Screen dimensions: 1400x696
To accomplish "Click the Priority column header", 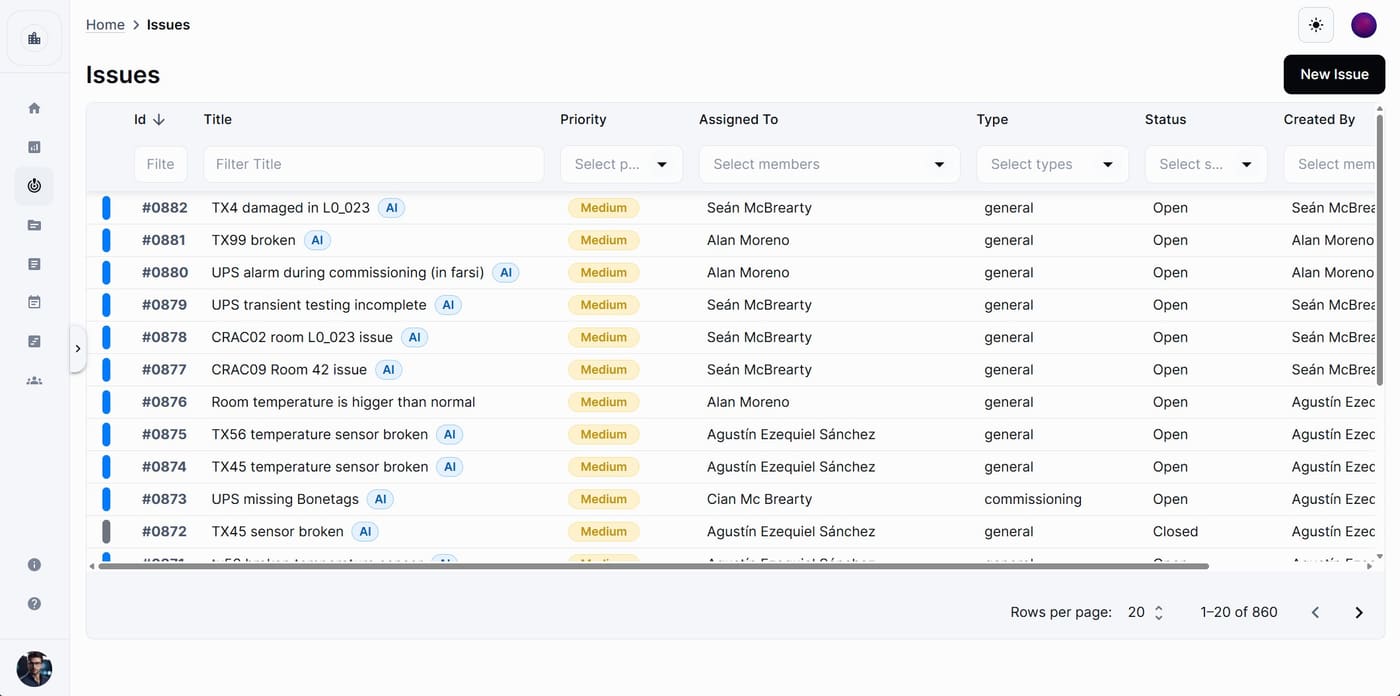I will click(x=583, y=119).
